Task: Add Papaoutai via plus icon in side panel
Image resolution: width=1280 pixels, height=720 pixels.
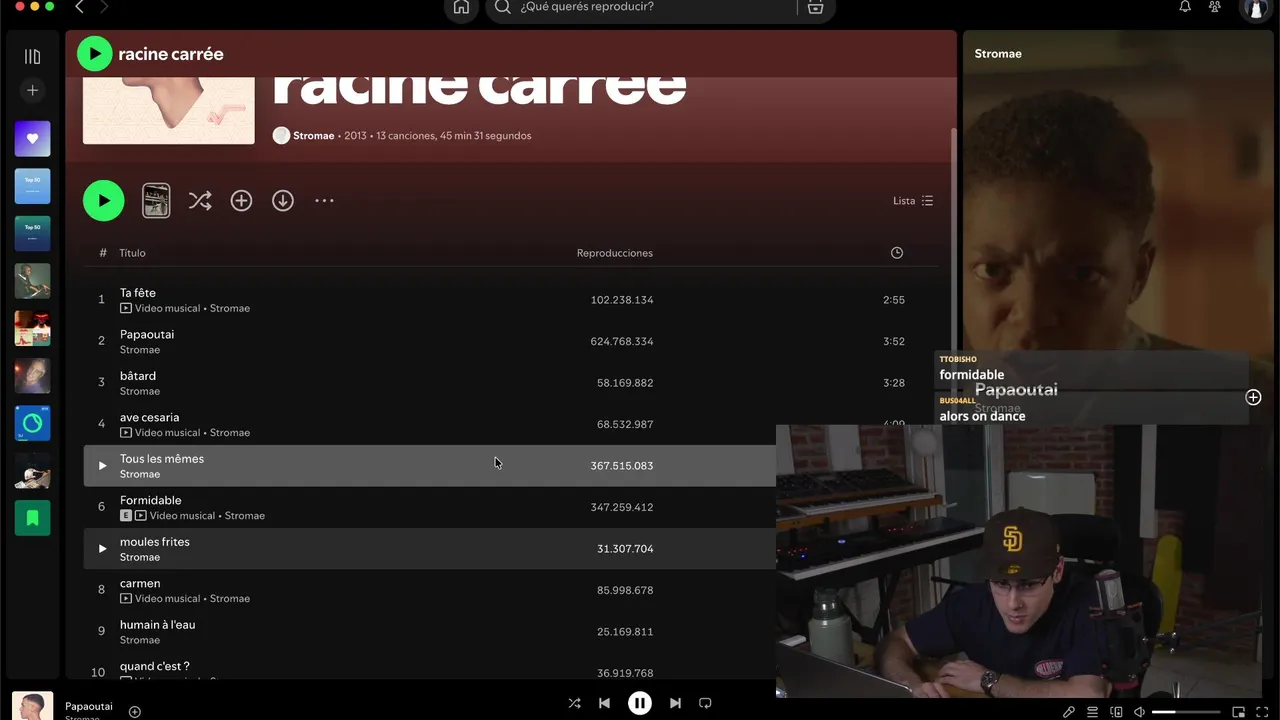Action: click(x=1253, y=398)
